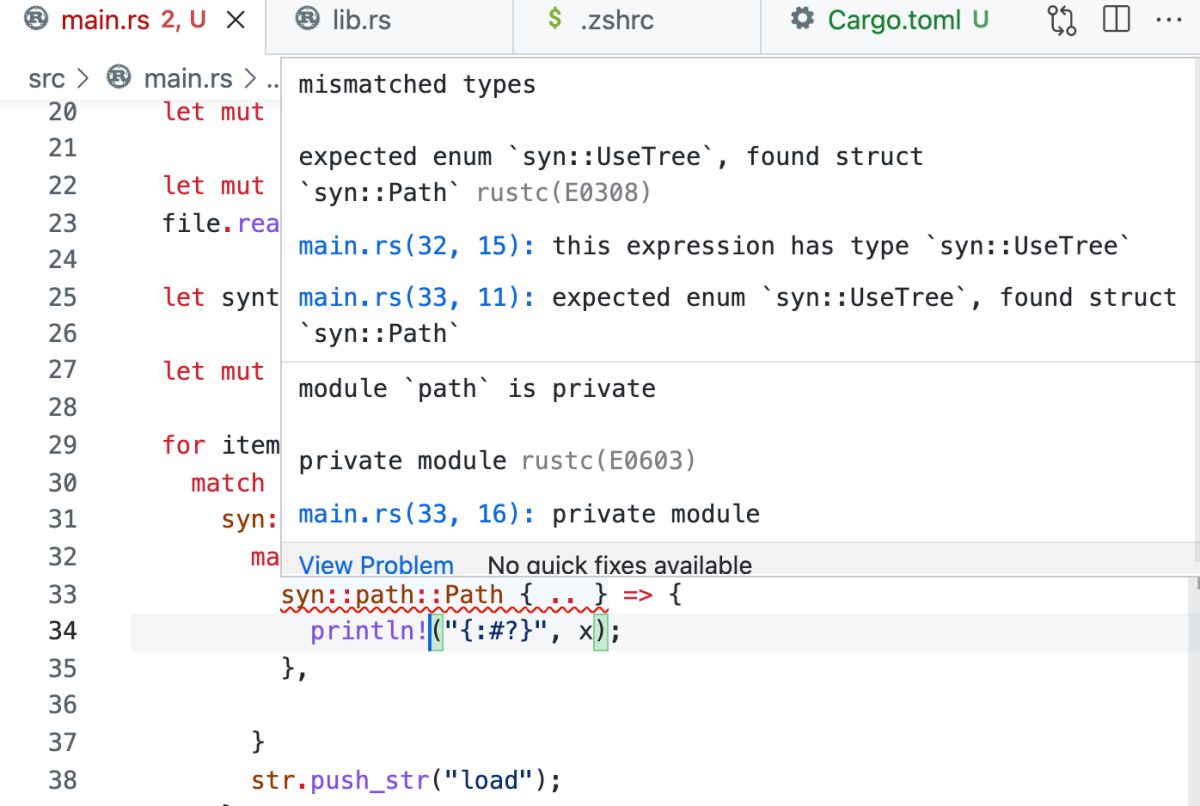Click the breadcrumb chevron after src

point(84,78)
